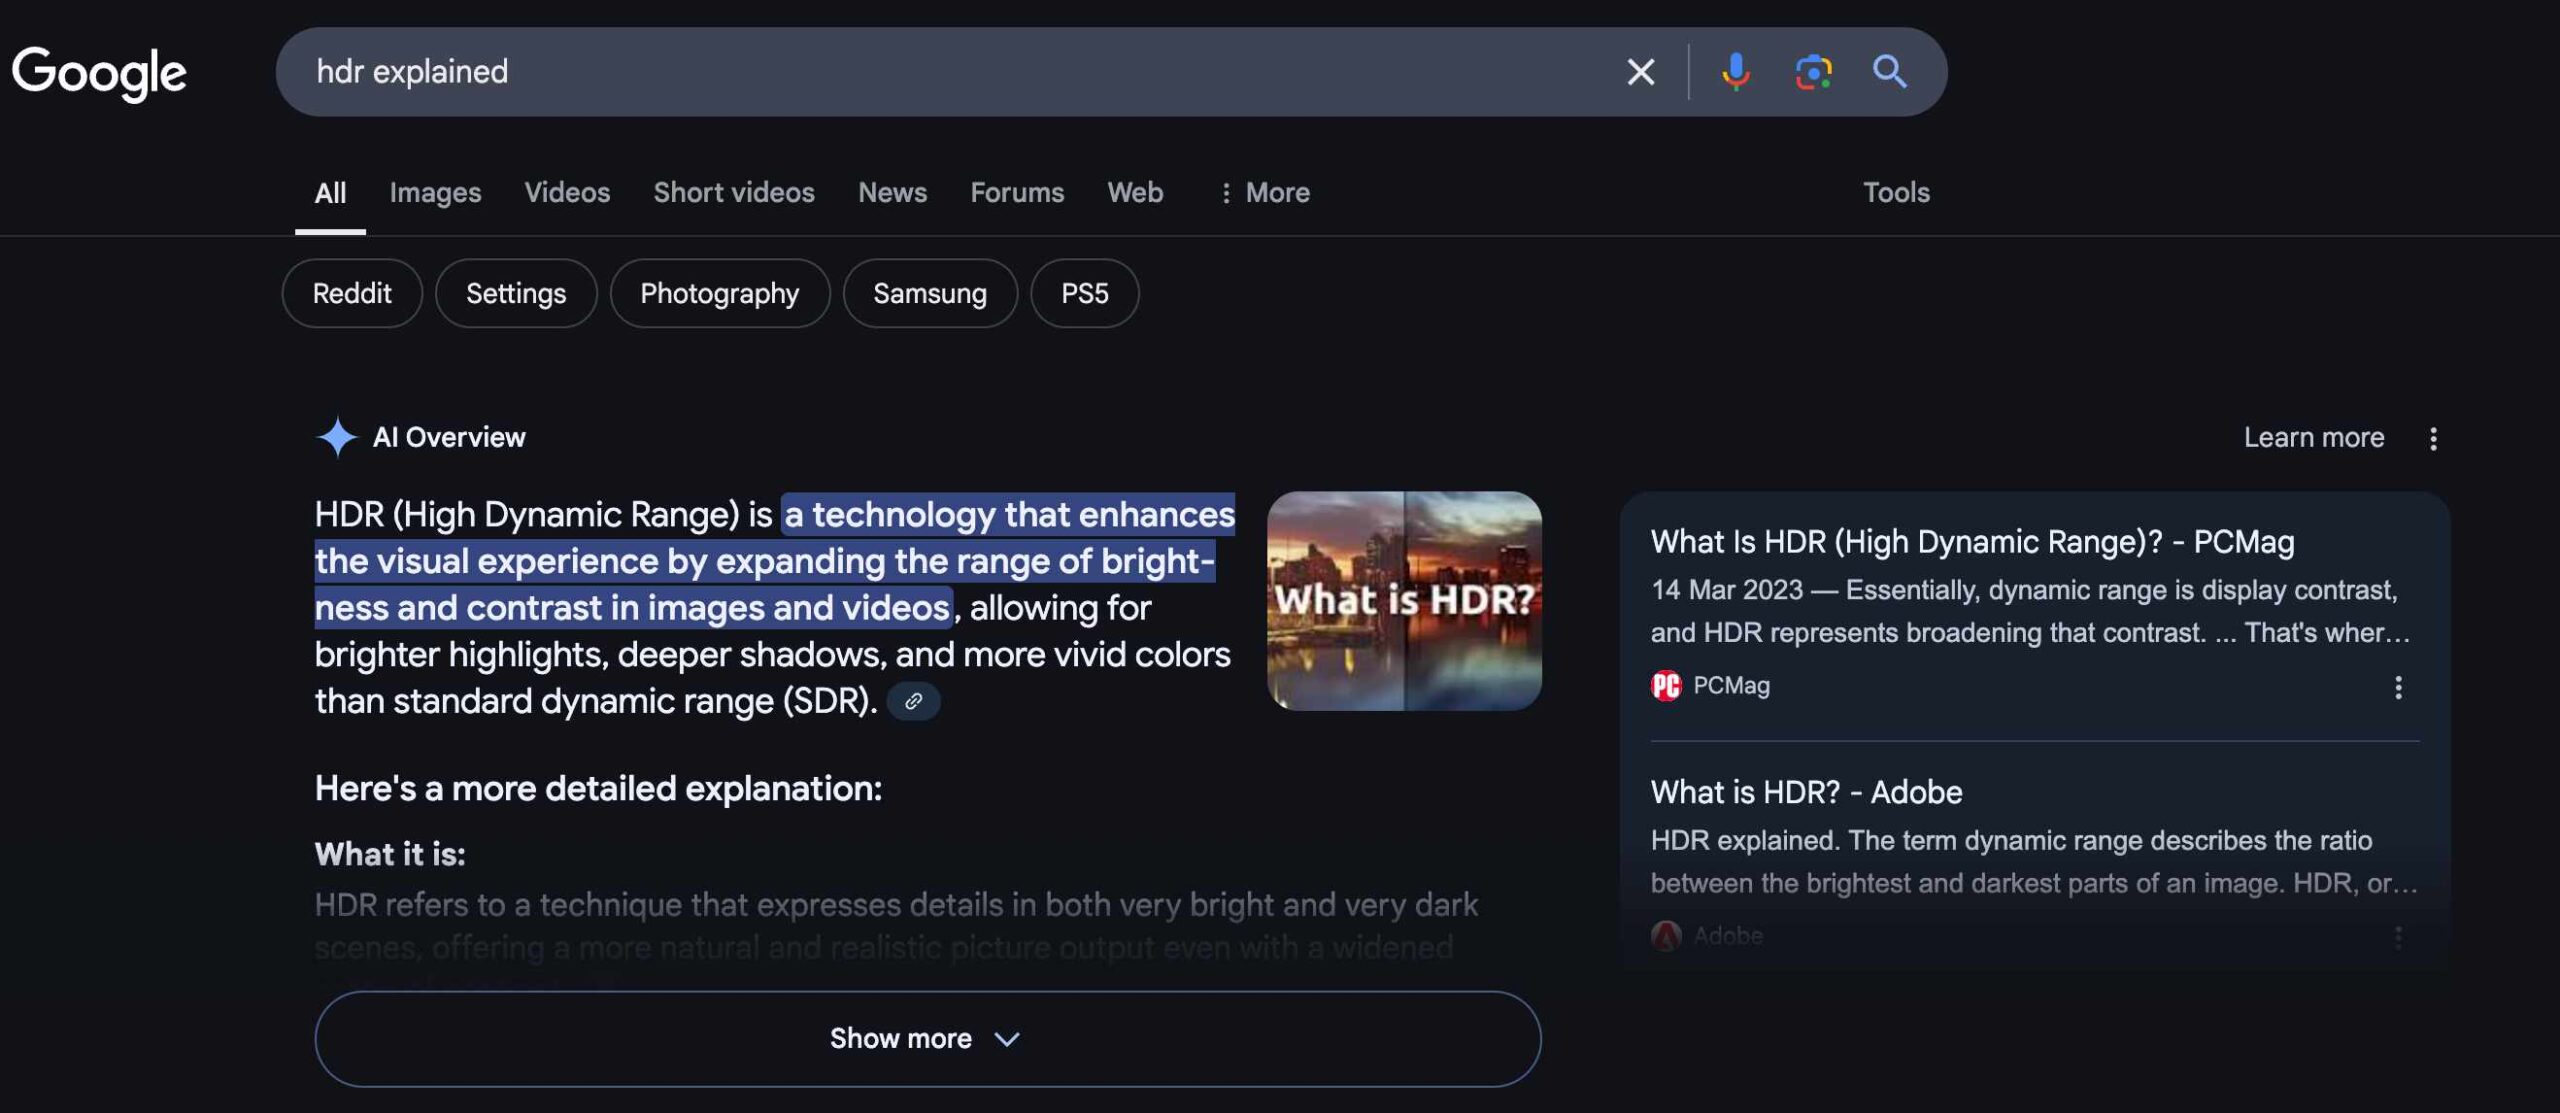The height and width of the screenshot is (1113, 2560).
Task: Click the Google logo
Action: point(99,73)
